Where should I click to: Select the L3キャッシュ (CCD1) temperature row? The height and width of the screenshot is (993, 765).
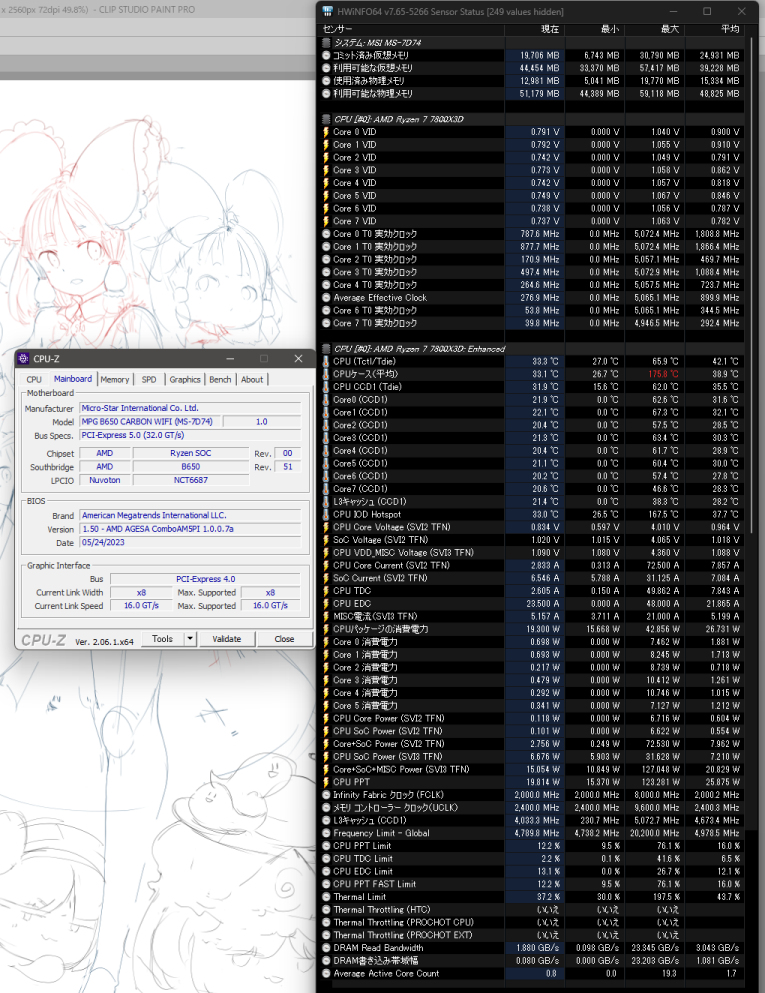pyautogui.click(x=532, y=502)
